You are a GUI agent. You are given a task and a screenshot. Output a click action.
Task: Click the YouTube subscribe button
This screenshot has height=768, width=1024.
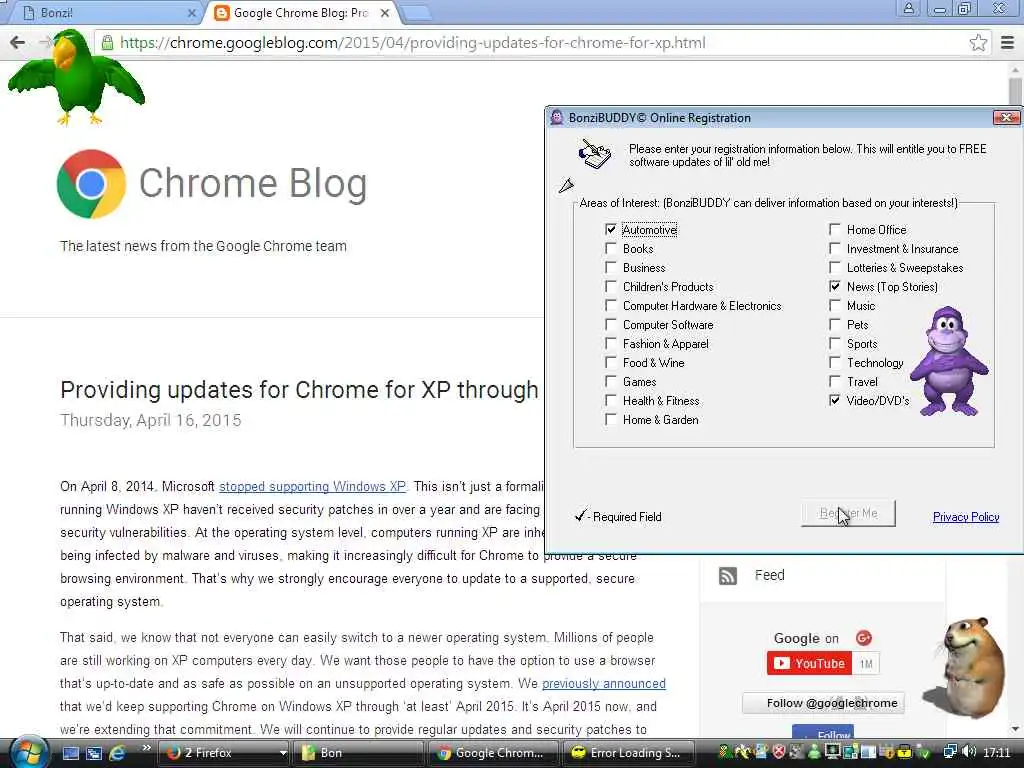tap(809, 664)
